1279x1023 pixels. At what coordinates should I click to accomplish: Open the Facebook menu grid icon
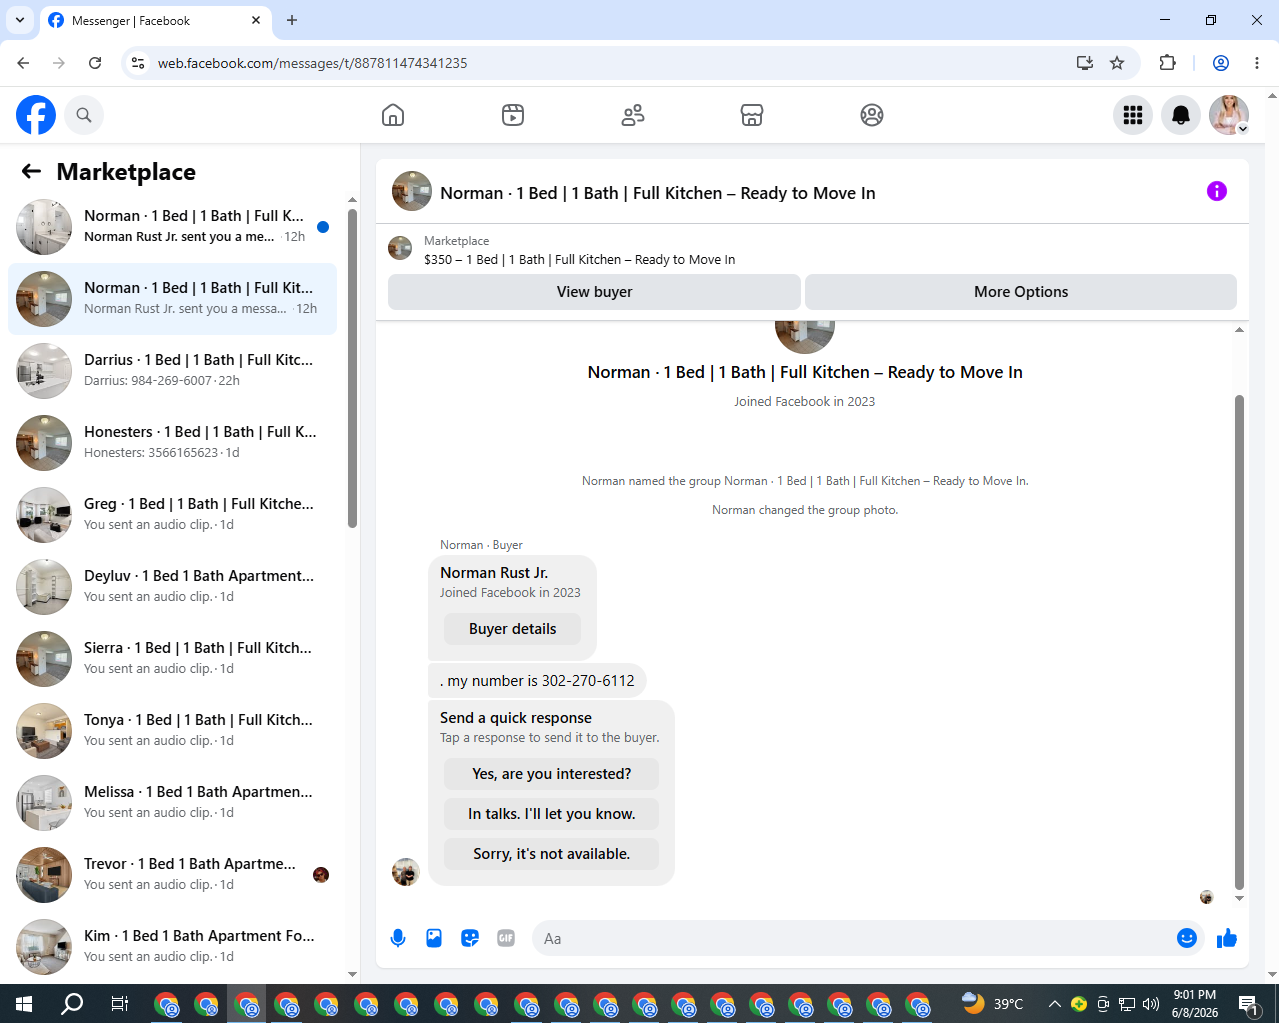point(1133,115)
